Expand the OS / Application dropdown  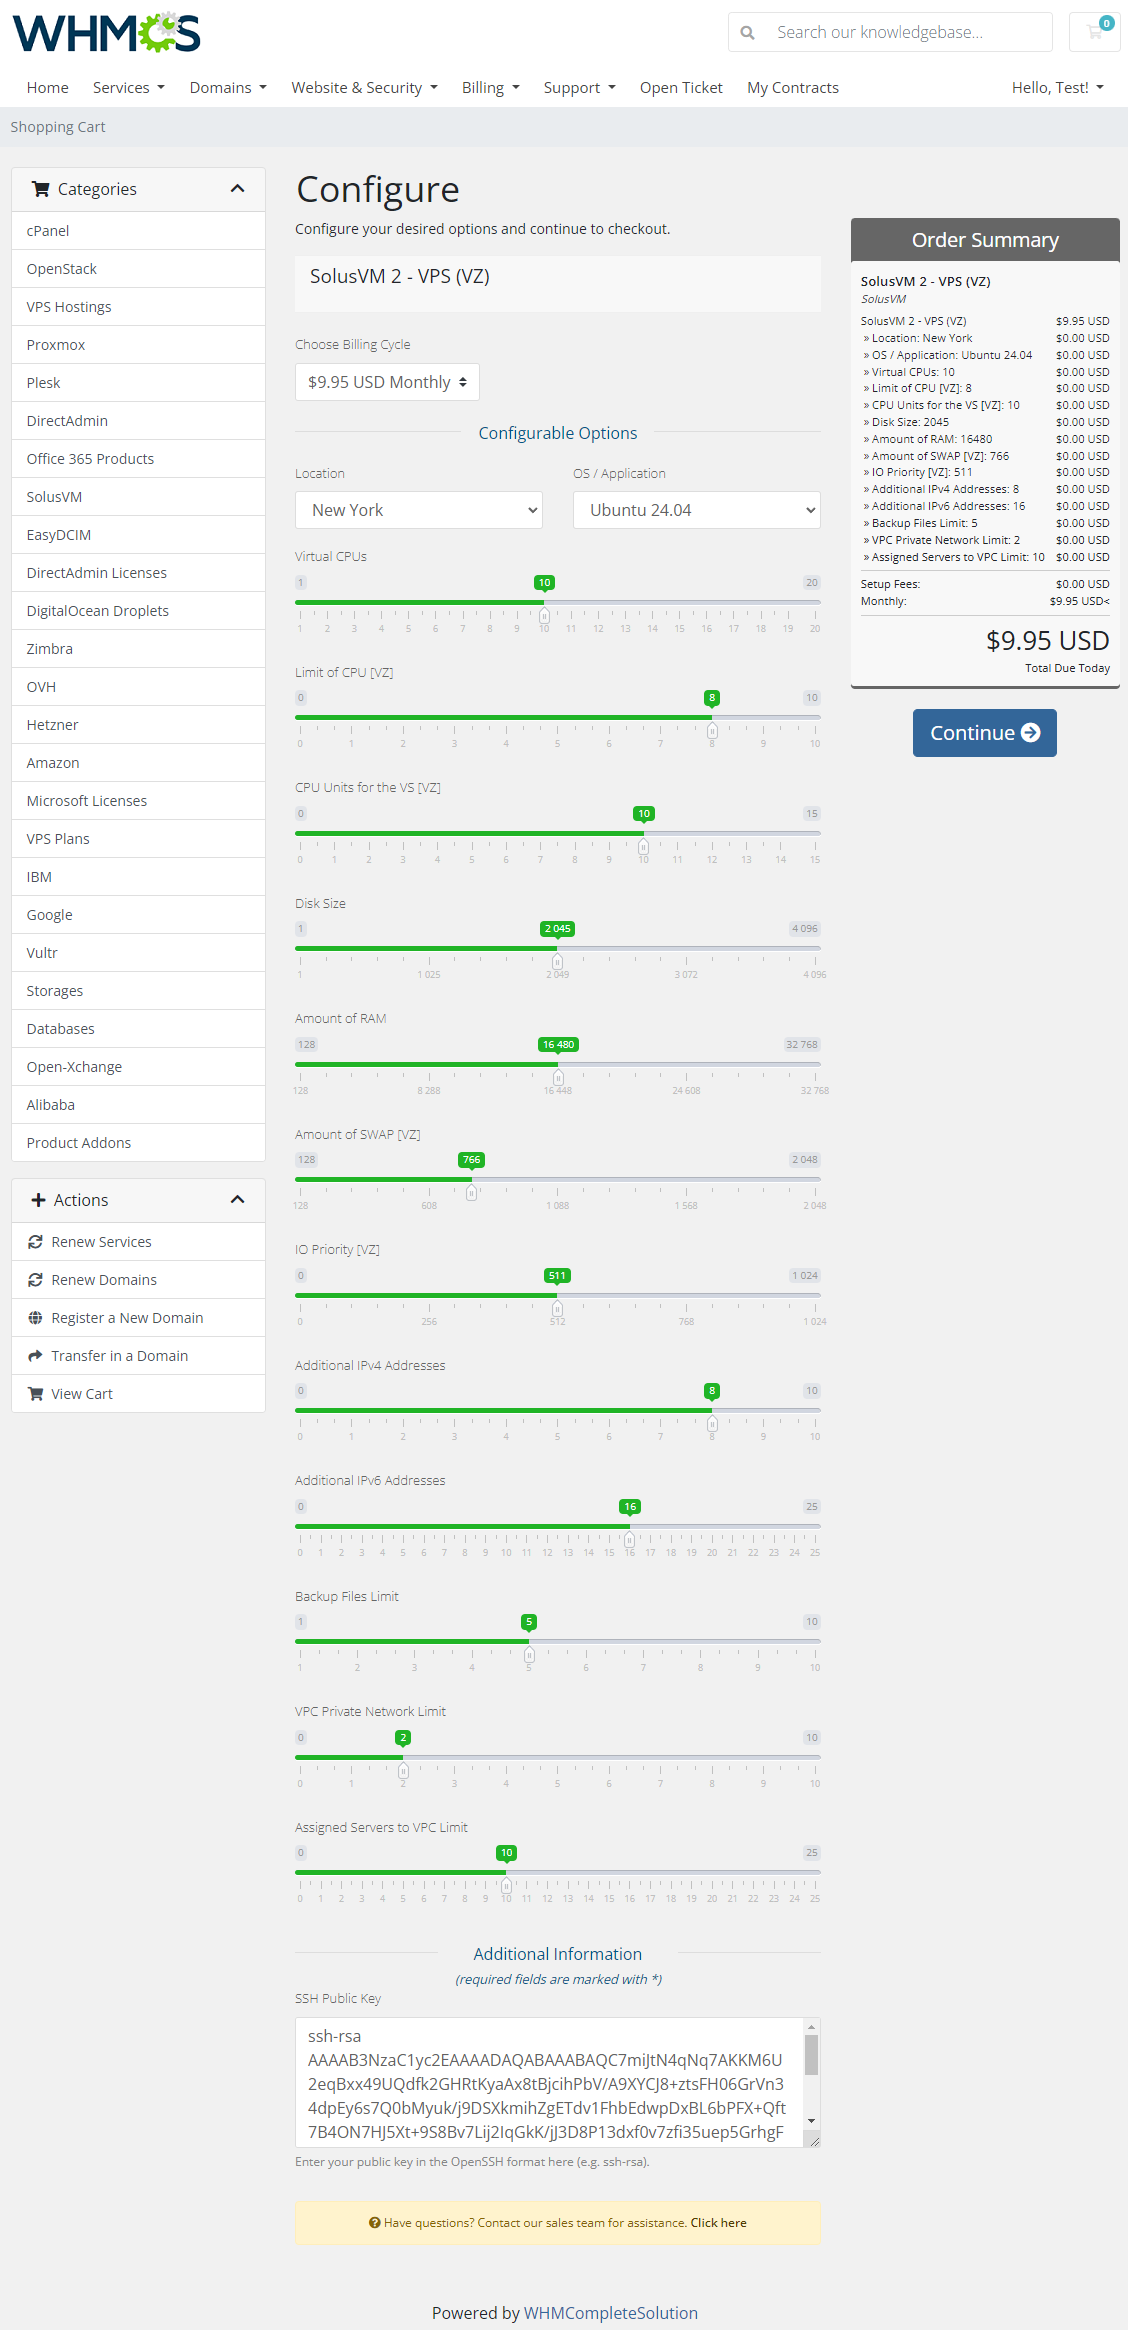click(x=696, y=510)
